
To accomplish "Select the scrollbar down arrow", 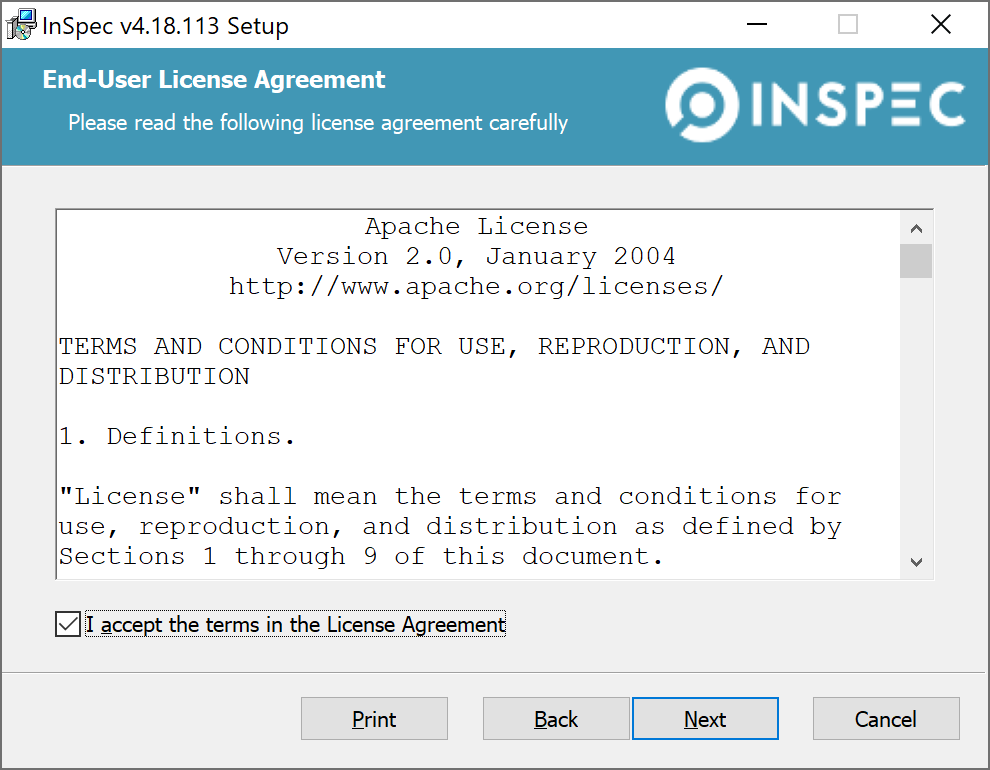I will click(916, 563).
